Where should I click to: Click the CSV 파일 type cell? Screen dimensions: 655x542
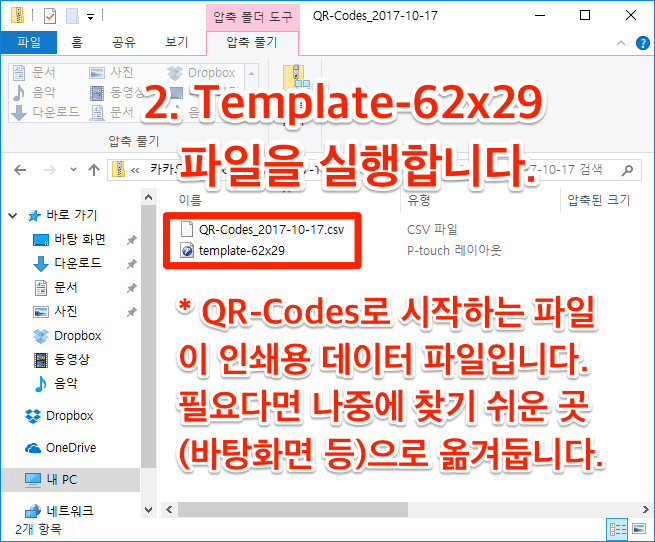coord(432,229)
